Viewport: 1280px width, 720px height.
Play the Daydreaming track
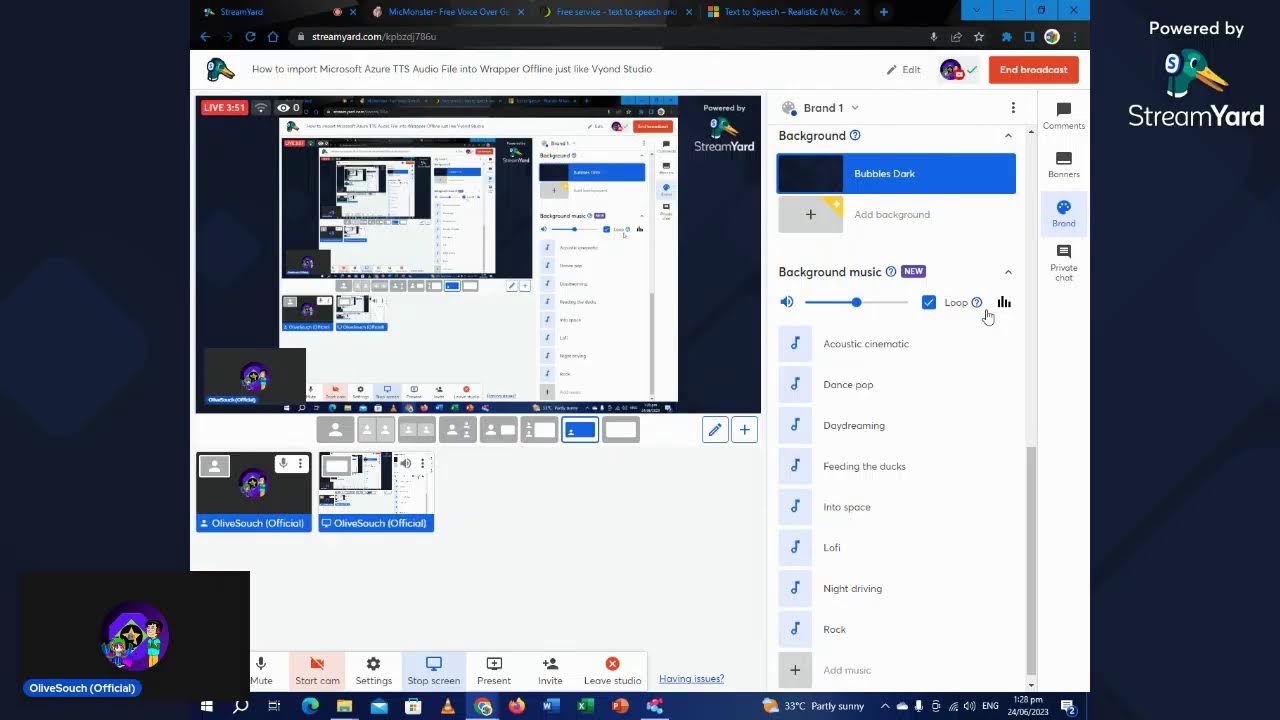point(897,426)
